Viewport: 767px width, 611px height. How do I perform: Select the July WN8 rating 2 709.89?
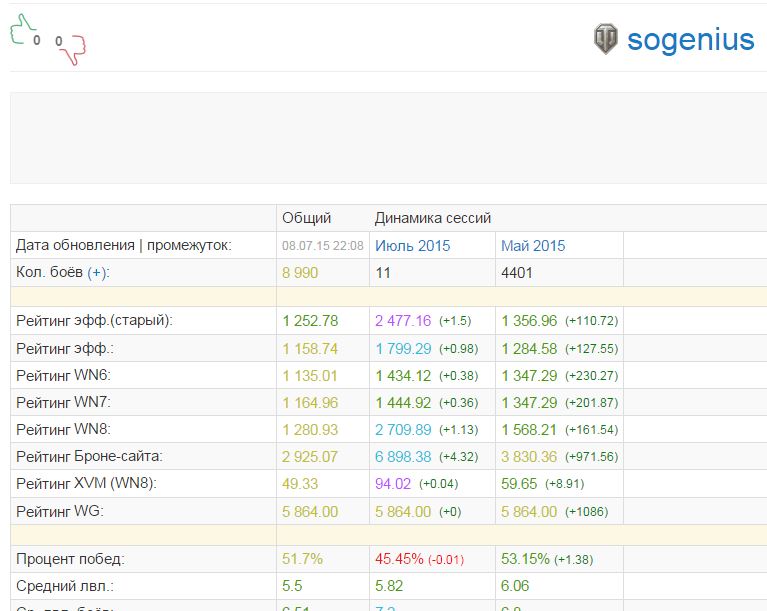coord(403,430)
